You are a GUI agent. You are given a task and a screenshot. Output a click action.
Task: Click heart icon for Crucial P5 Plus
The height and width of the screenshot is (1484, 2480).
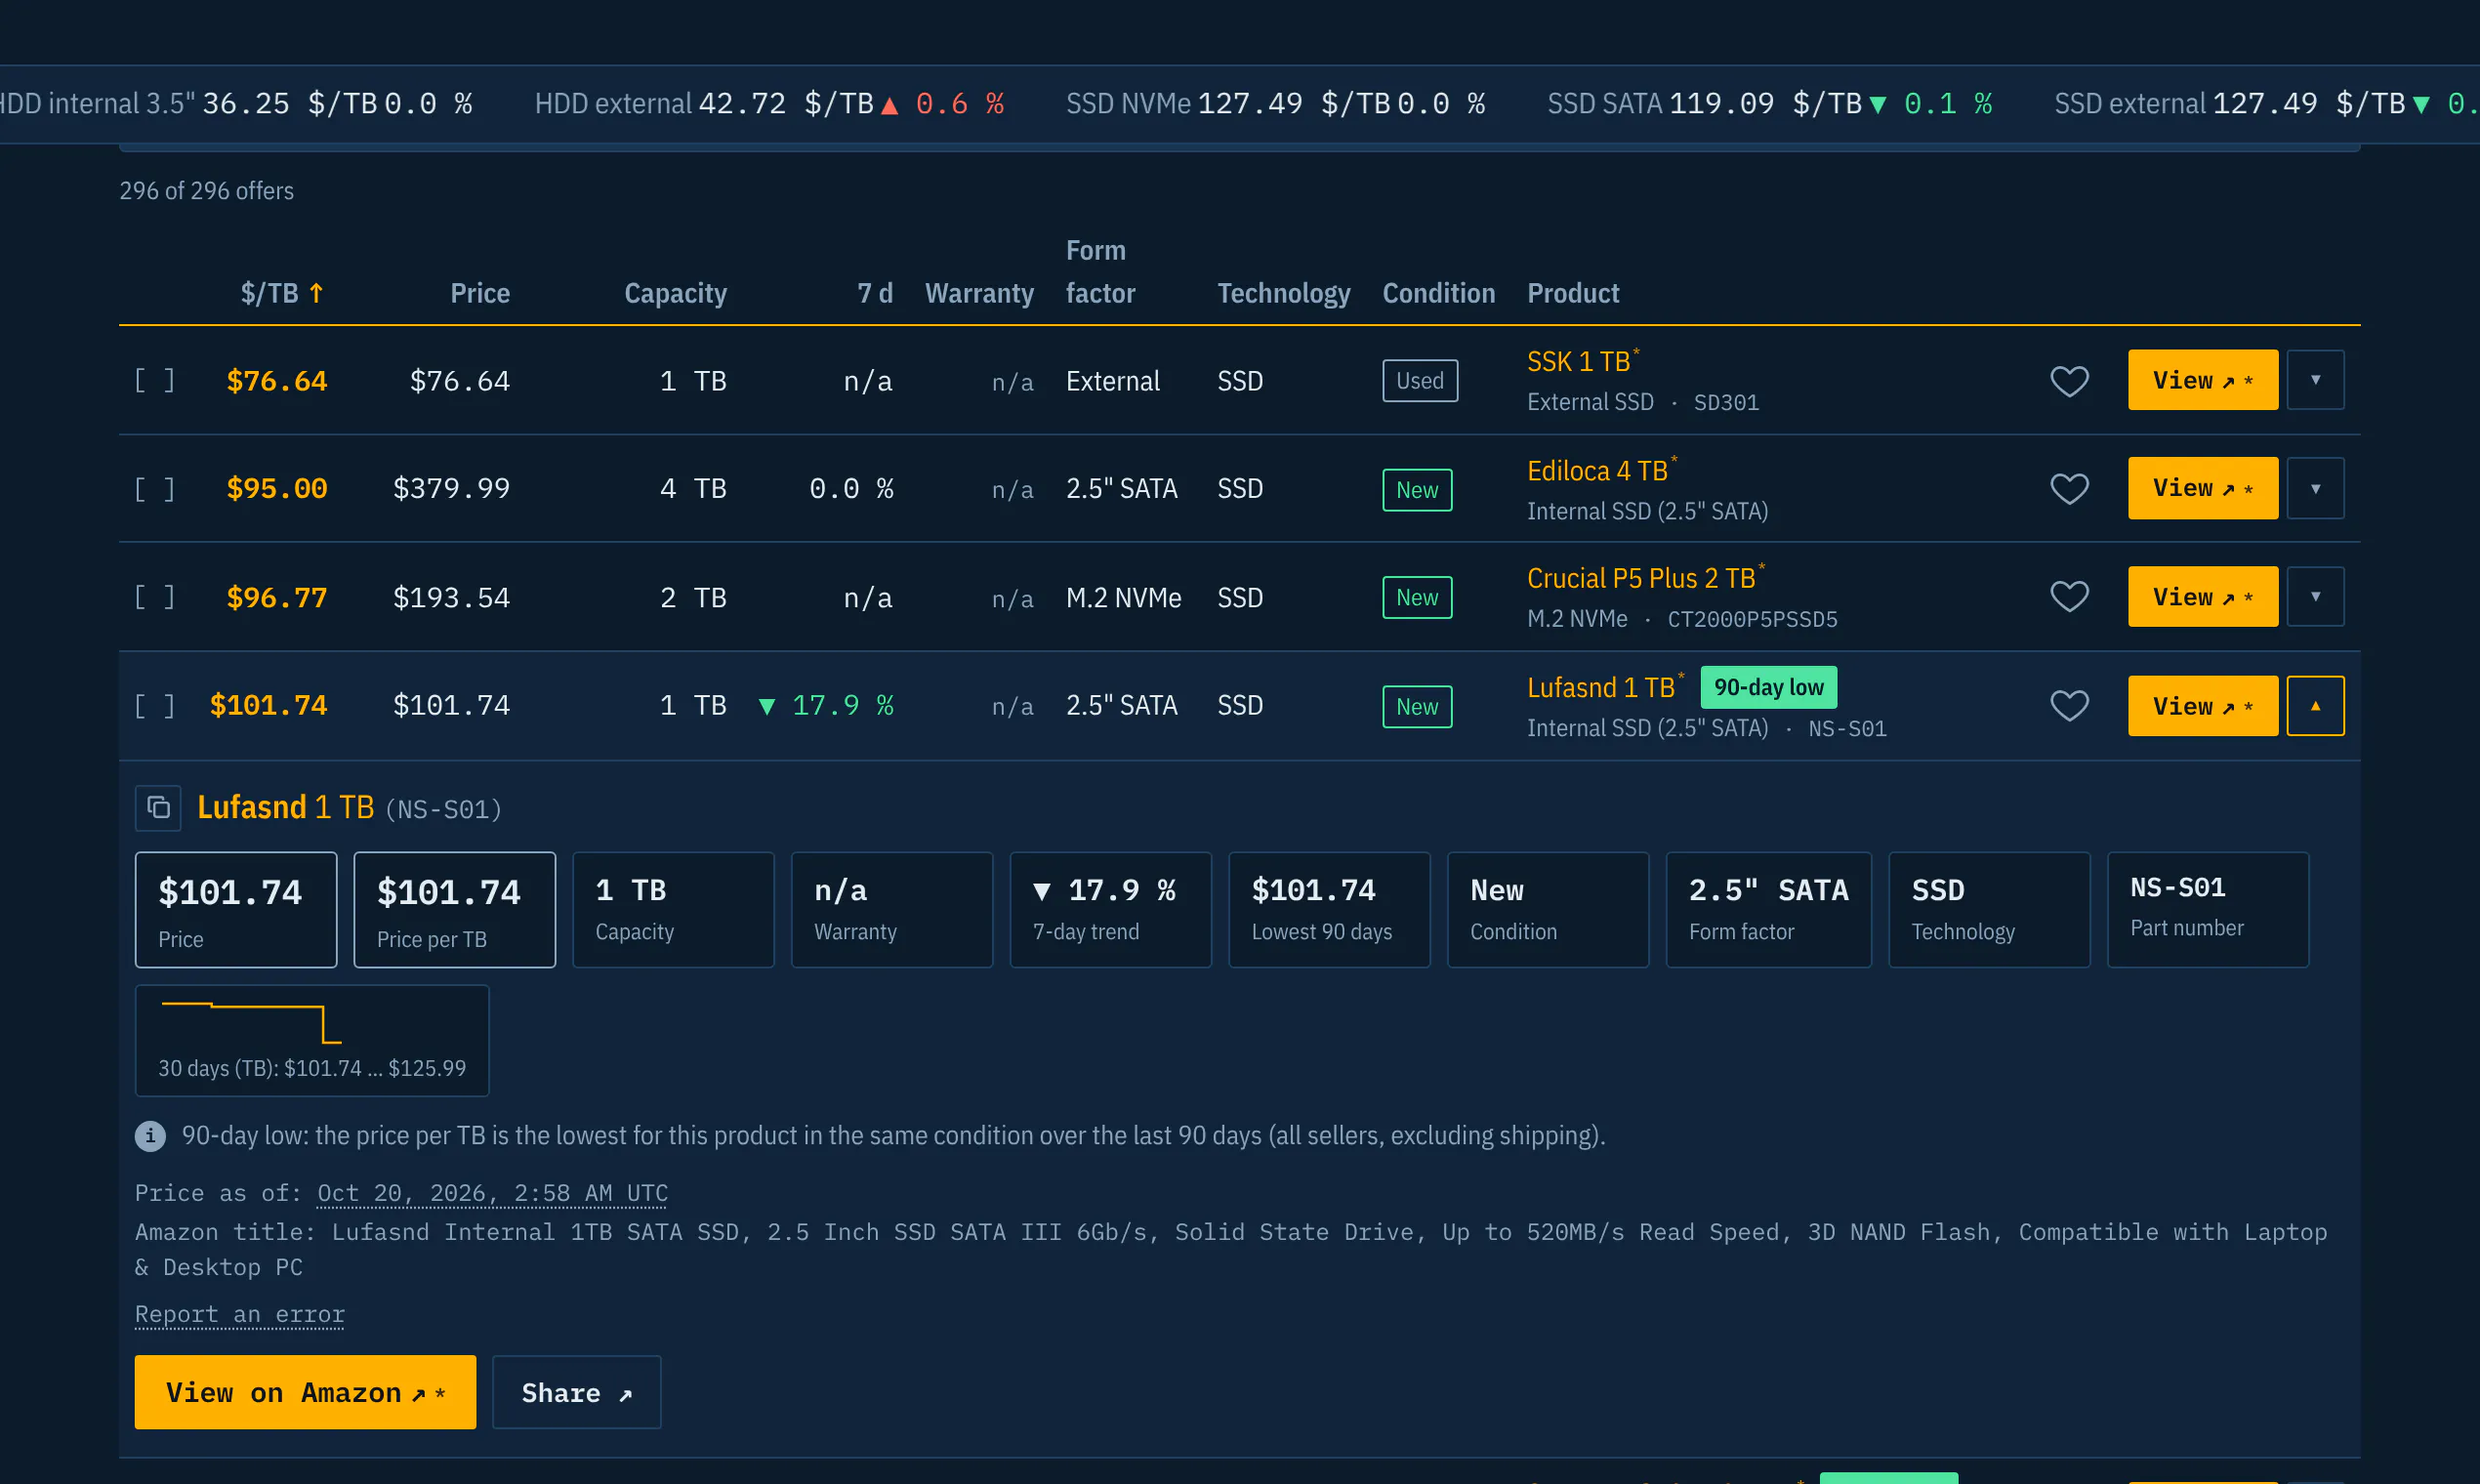tap(2069, 597)
